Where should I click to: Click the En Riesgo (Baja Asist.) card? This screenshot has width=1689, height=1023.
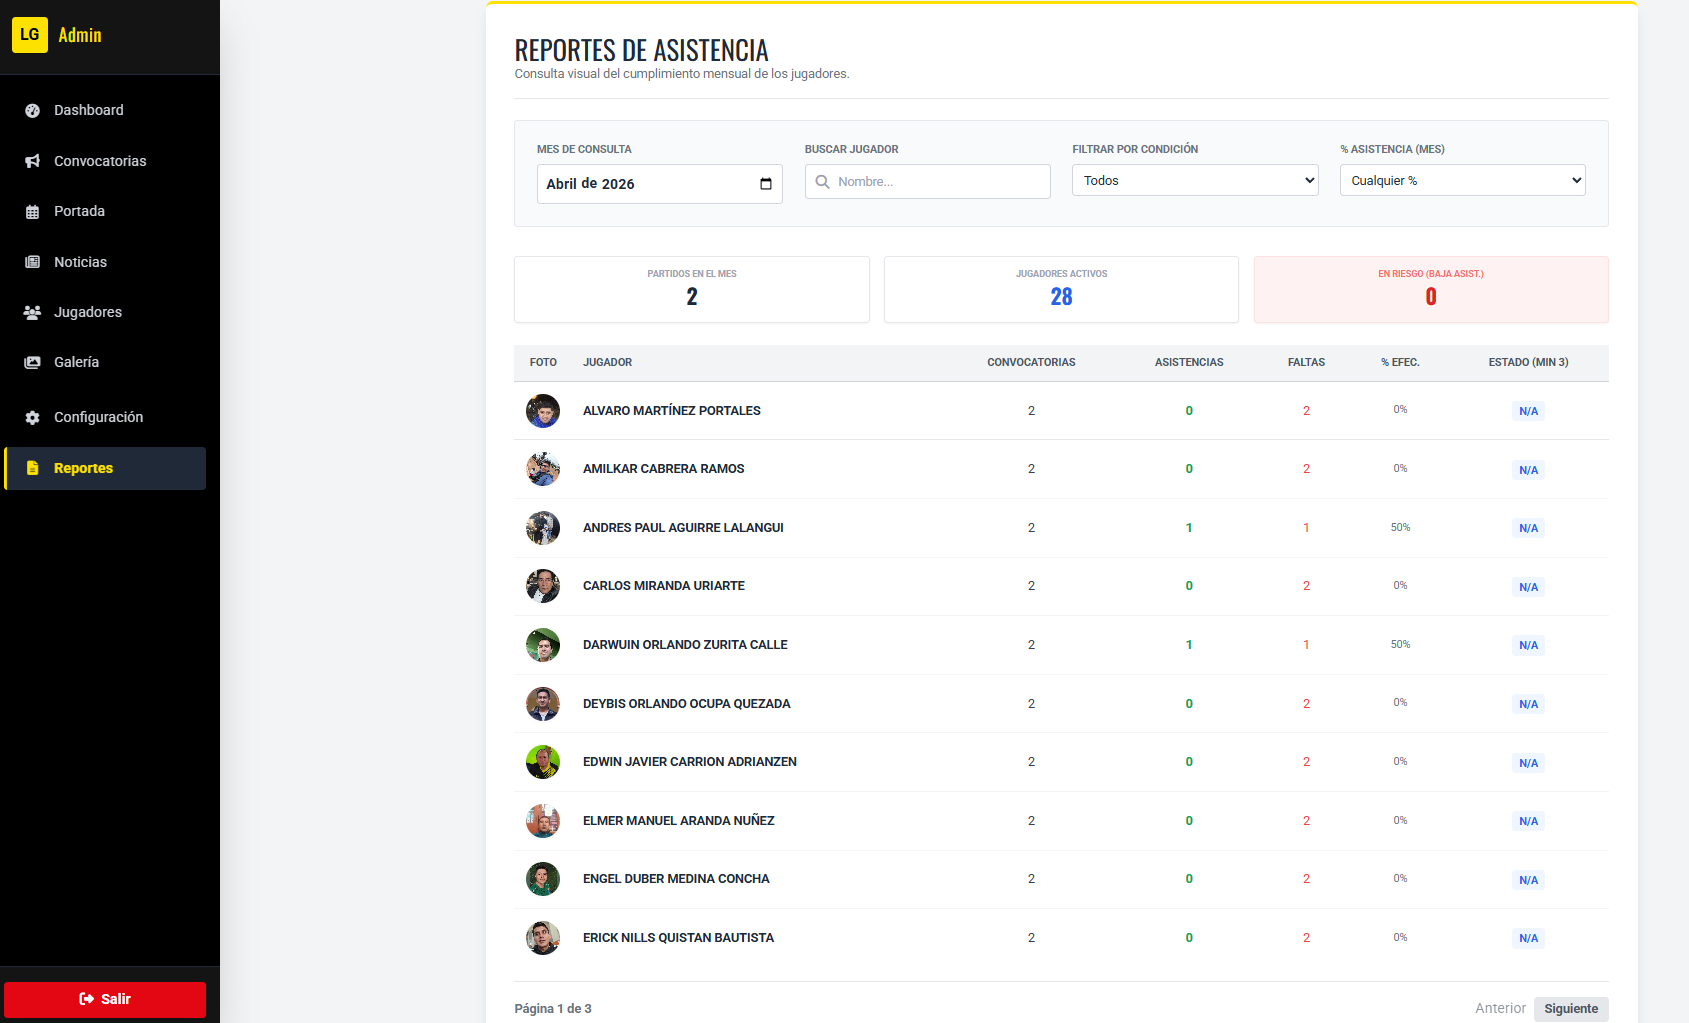pos(1430,290)
